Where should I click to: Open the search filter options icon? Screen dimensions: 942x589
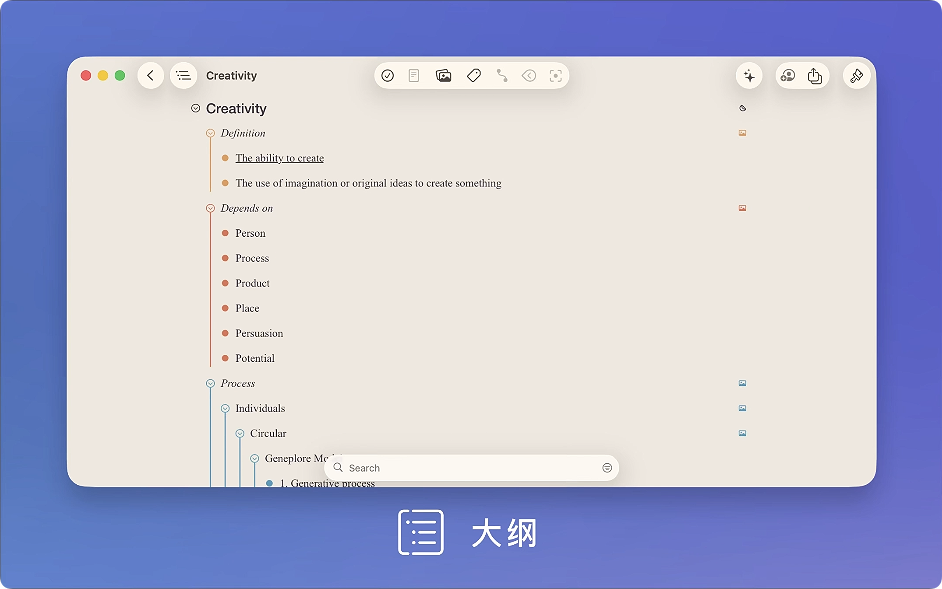click(x=607, y=468)
